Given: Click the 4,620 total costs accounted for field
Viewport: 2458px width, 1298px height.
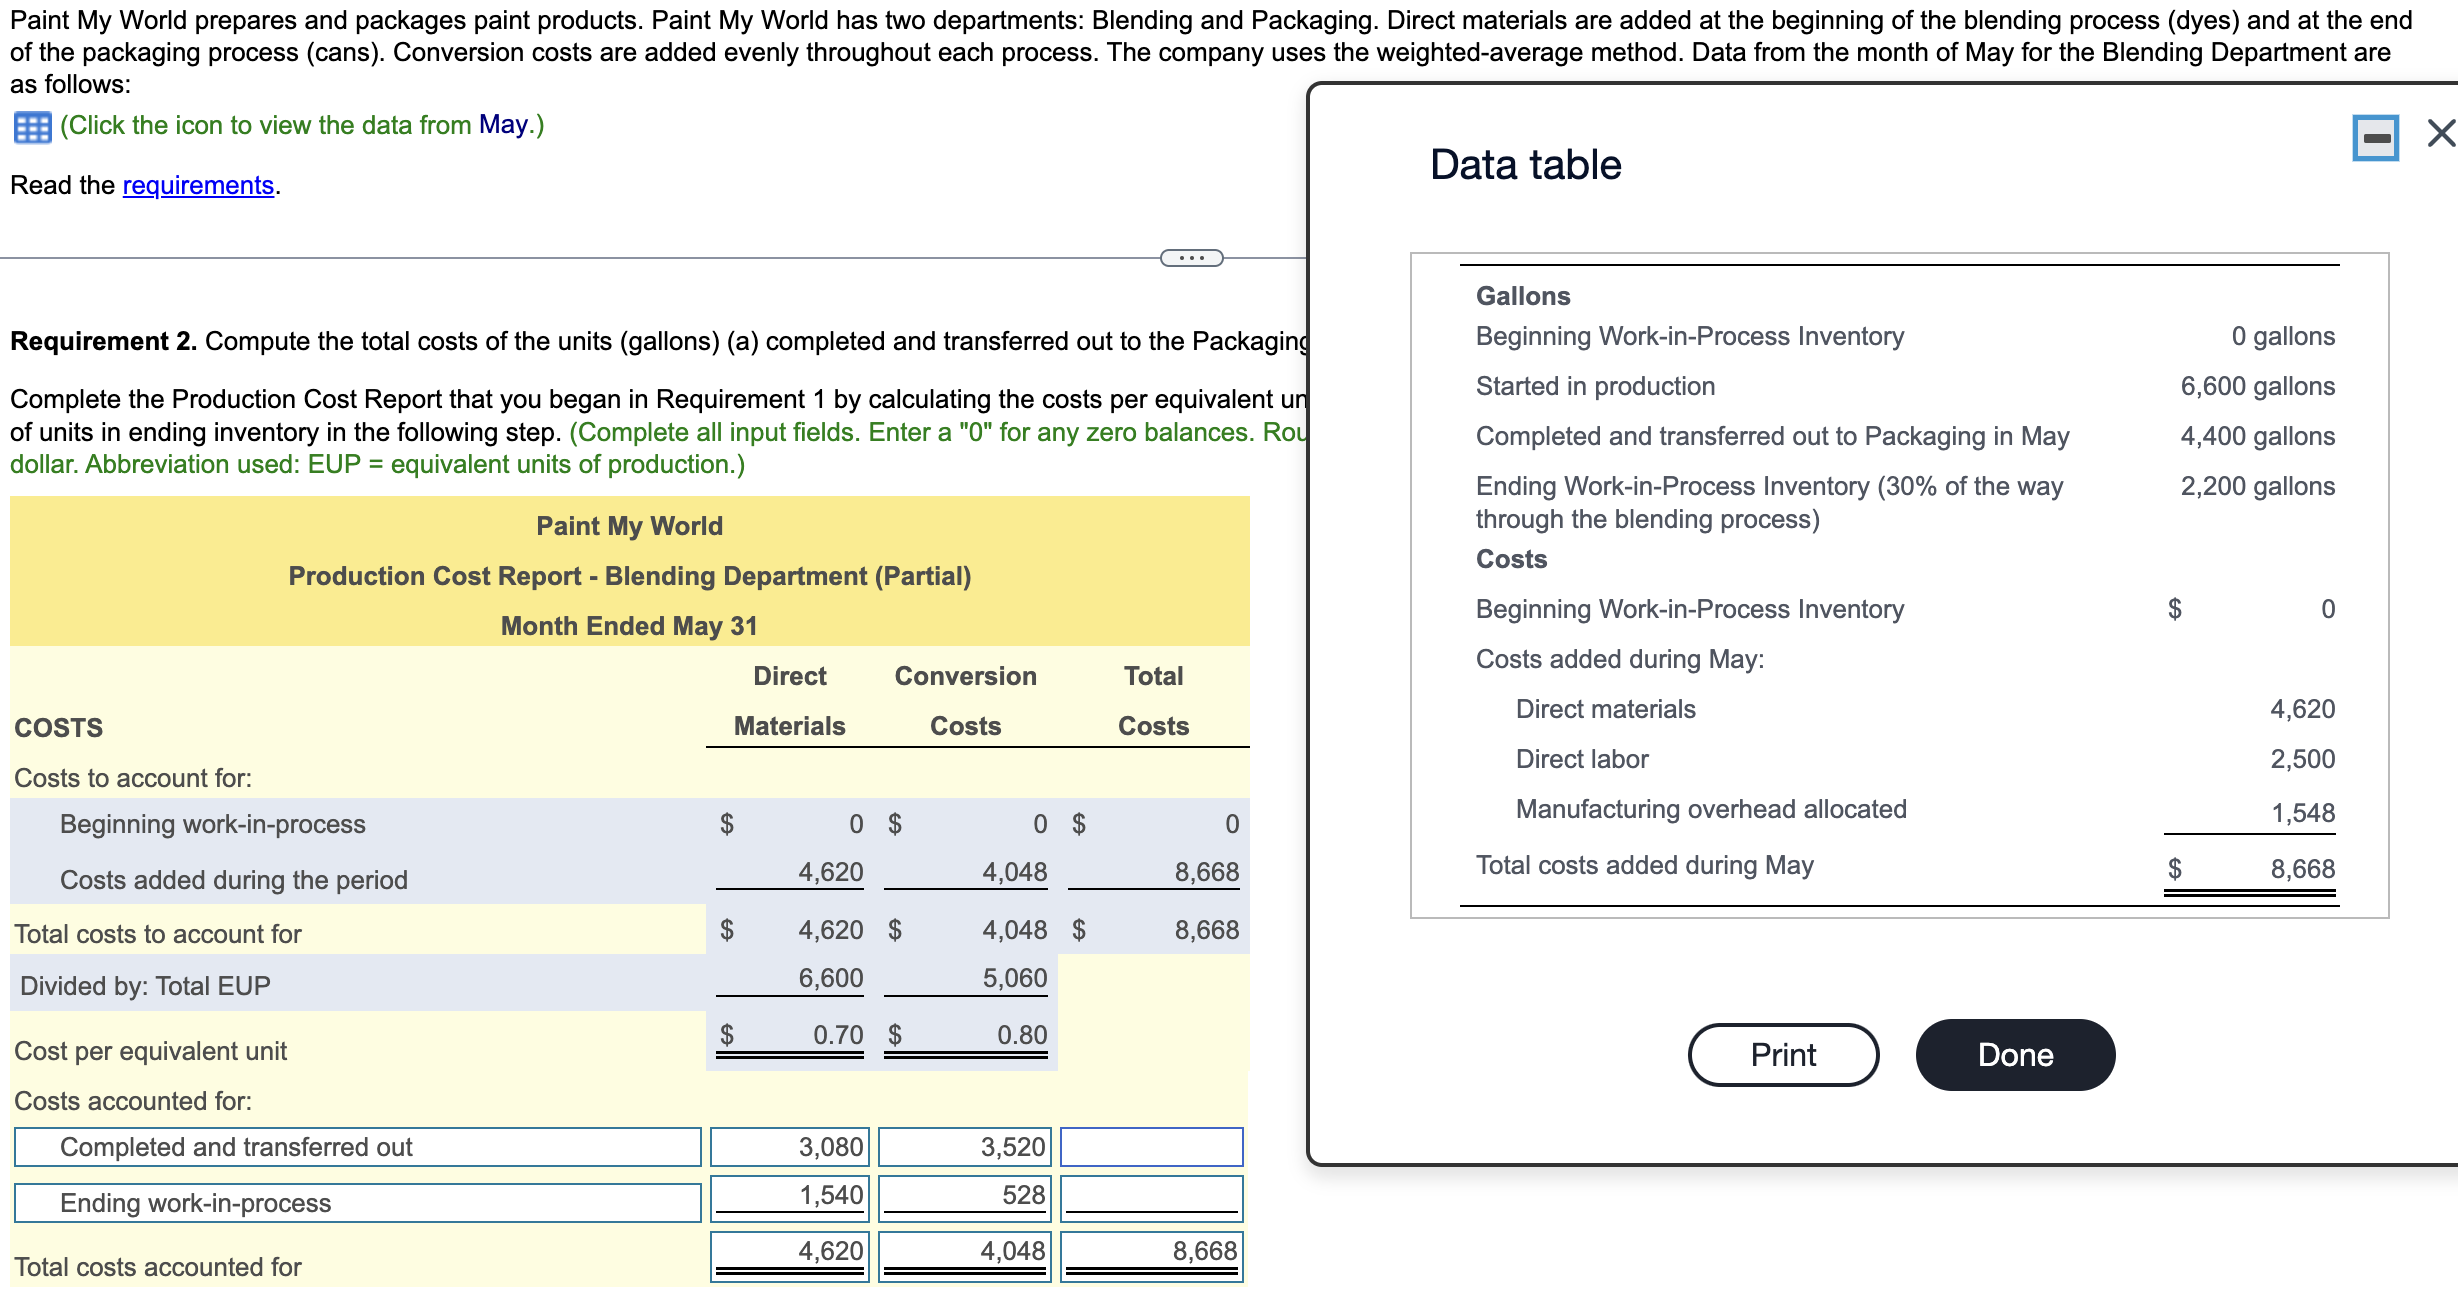Looking at the screenshot, I should [x=788, y=1252].
